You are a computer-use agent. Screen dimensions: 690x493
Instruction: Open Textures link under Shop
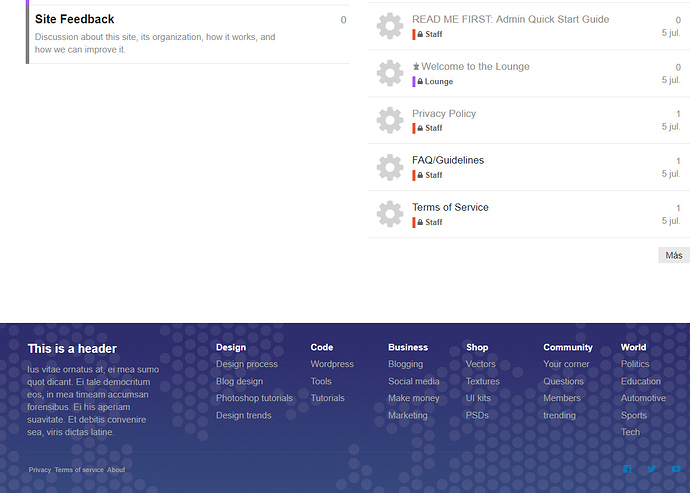point(483,381)
